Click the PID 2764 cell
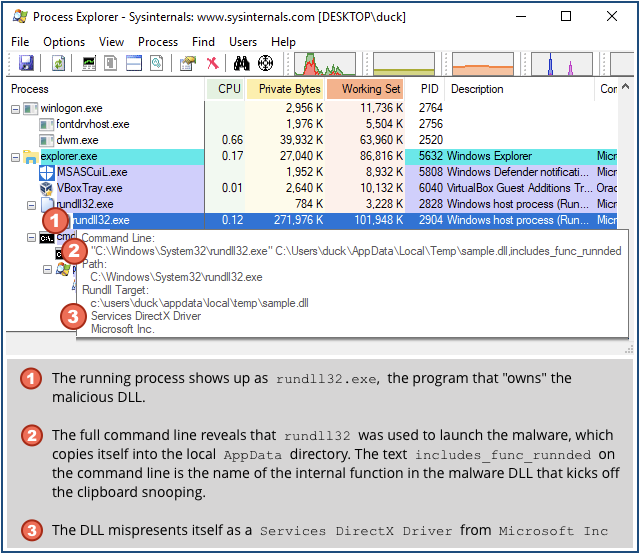Image resolution: width=640 pixels, height=554 pixels. [431, 108]
